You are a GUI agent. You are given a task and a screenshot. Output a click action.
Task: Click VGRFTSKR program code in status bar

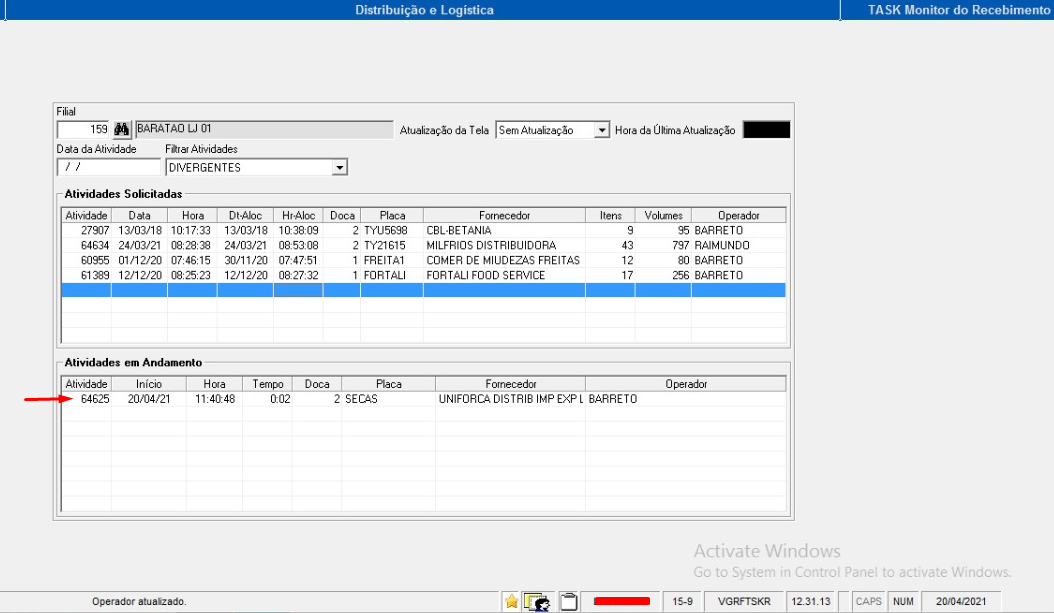point(744,602)
